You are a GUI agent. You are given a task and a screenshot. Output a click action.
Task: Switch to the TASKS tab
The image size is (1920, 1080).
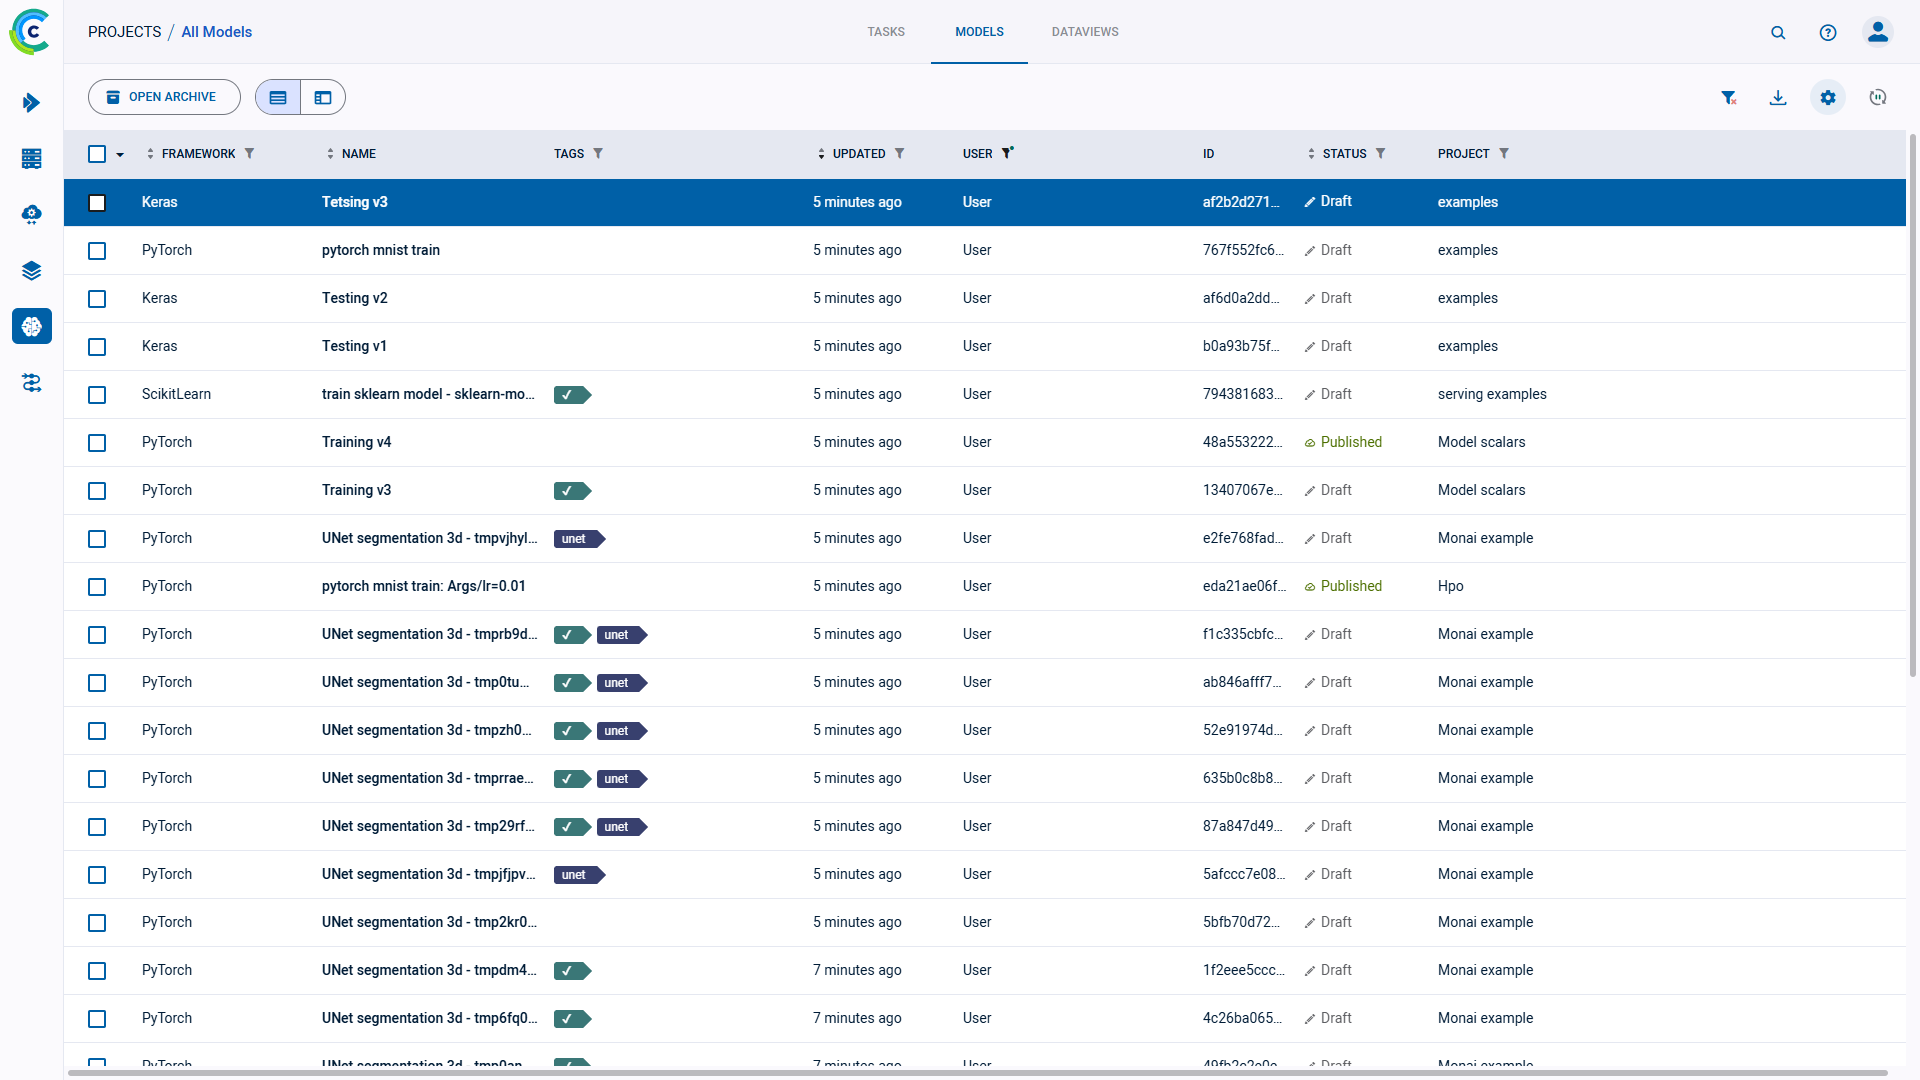885,32
